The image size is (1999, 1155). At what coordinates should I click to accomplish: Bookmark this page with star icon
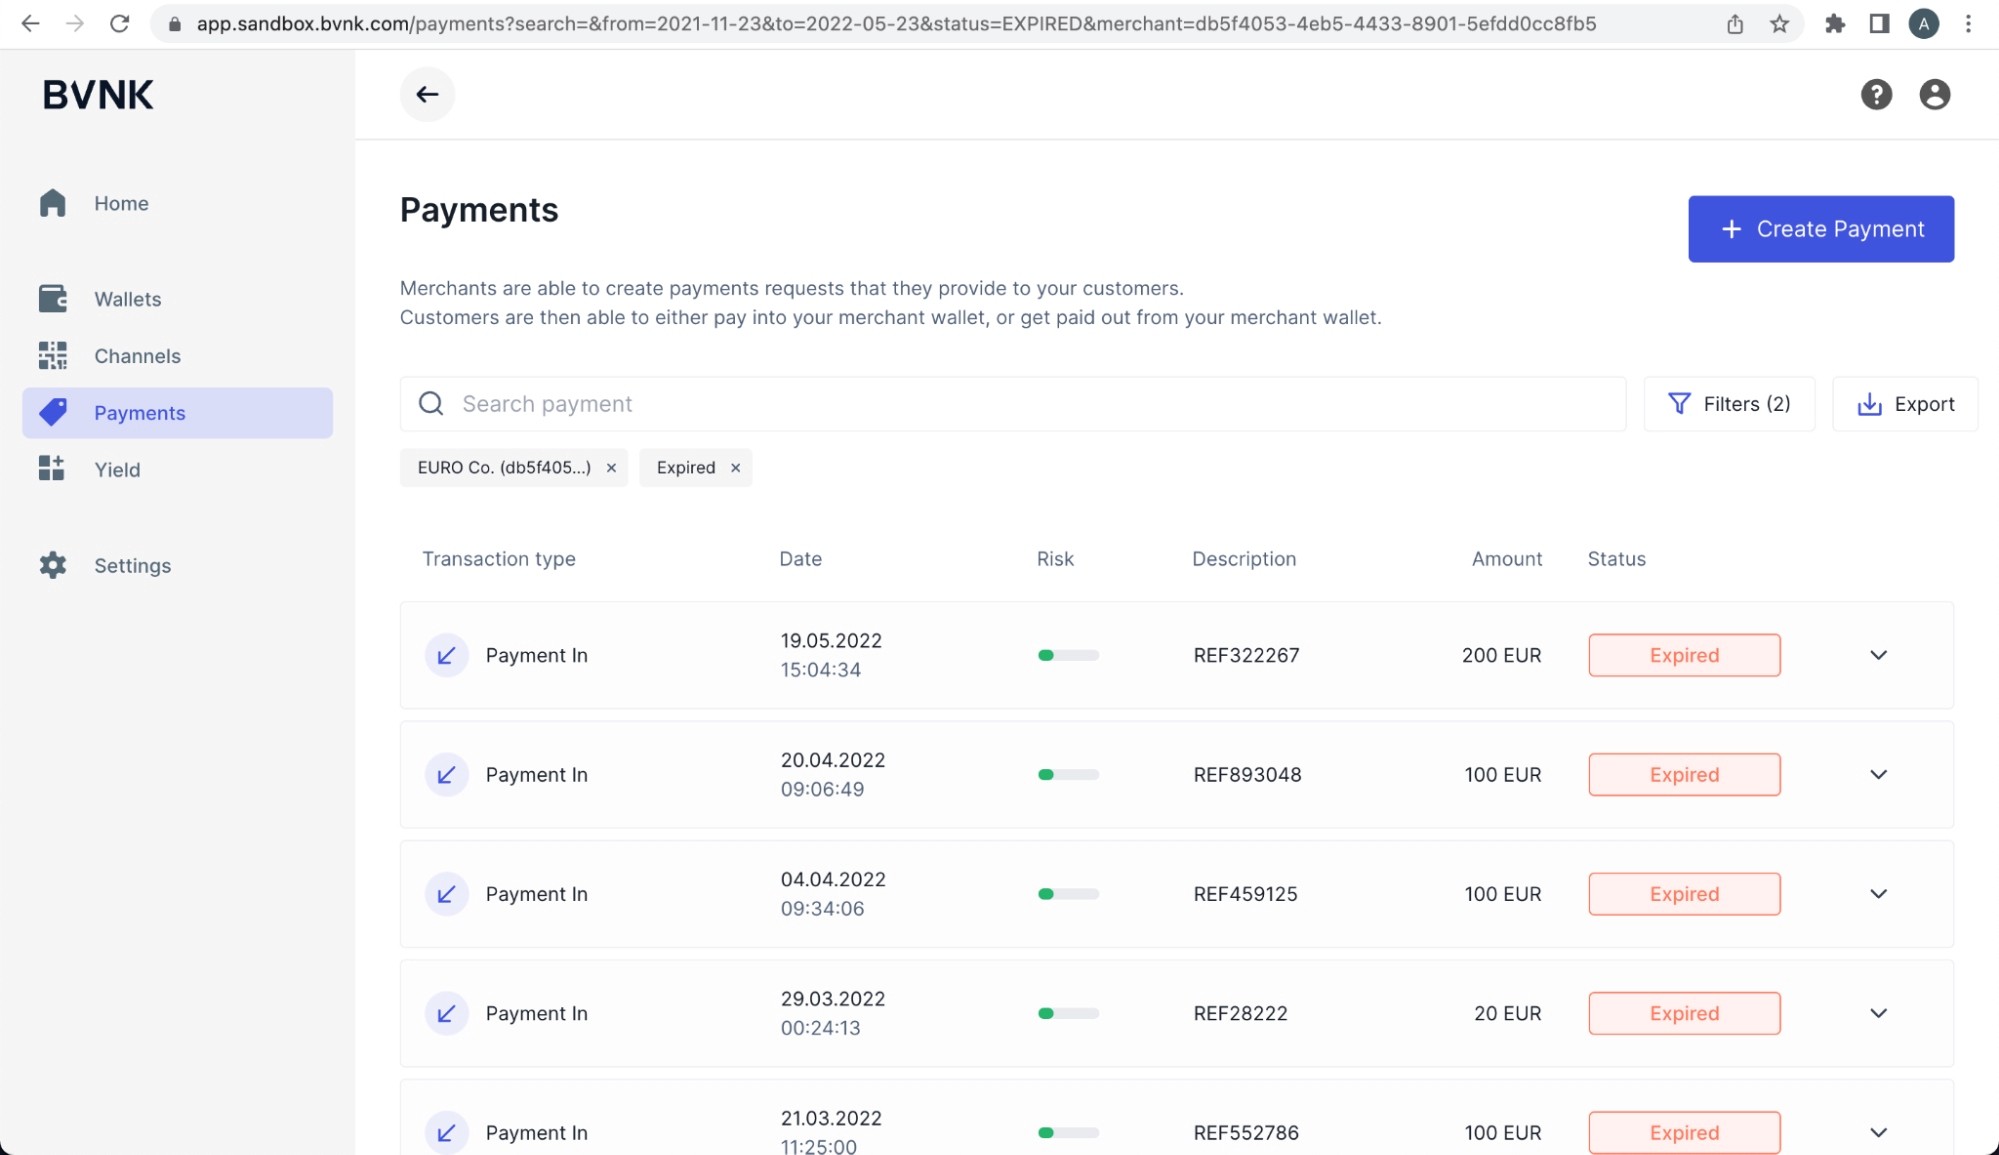click(x=1779, y=24)
